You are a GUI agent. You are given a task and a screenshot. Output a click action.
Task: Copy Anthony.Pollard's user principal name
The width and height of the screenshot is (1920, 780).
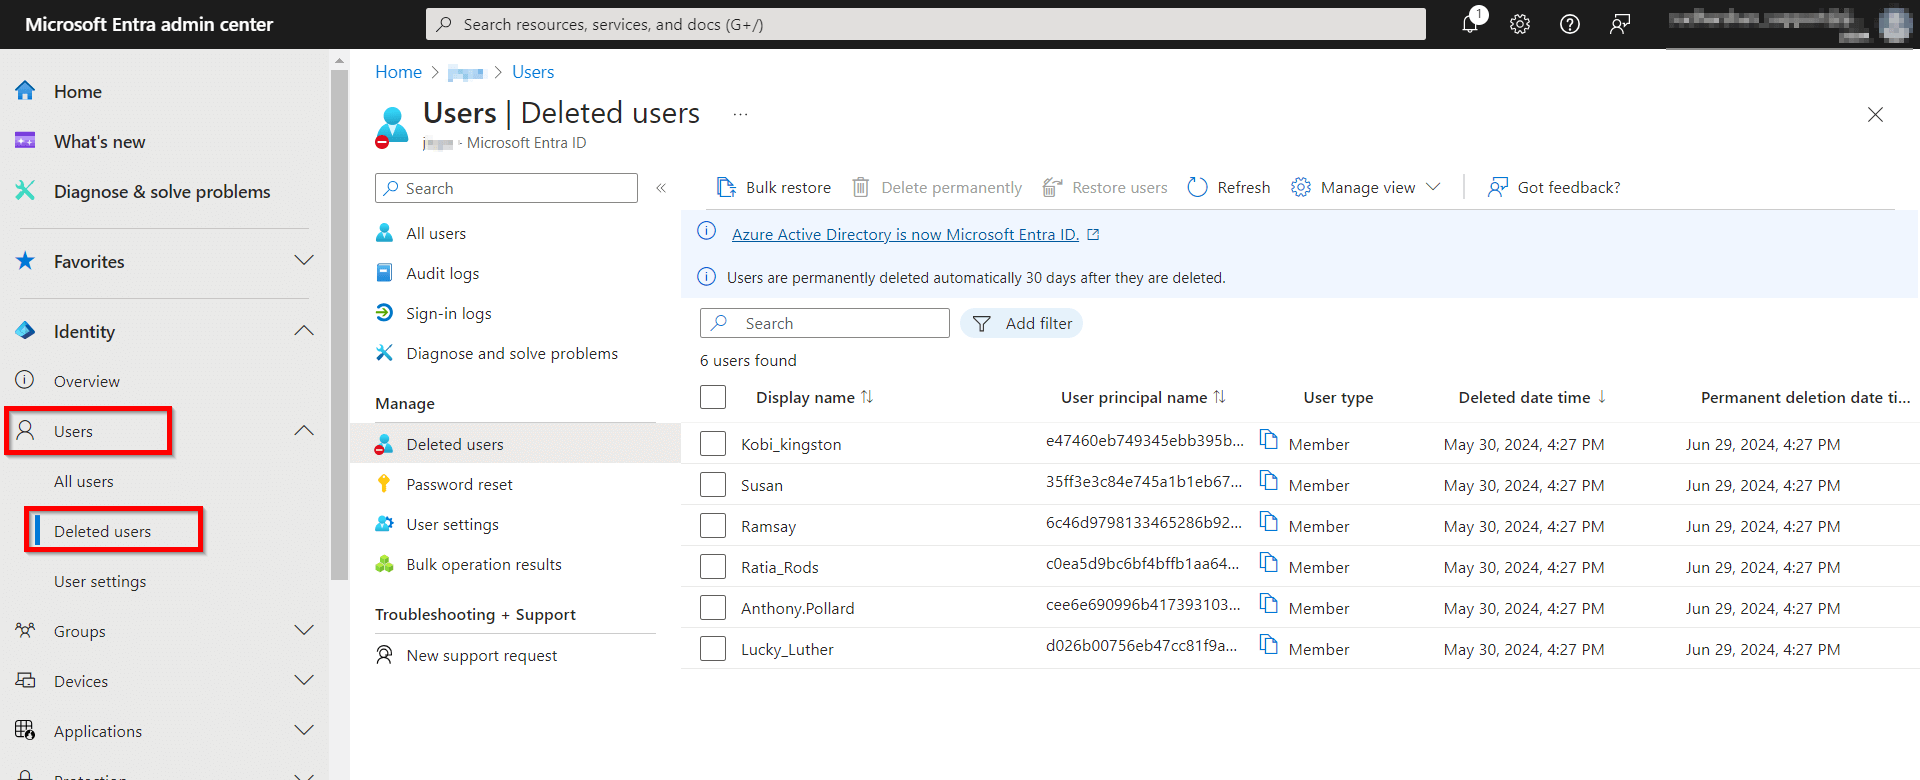[1268, 603]
